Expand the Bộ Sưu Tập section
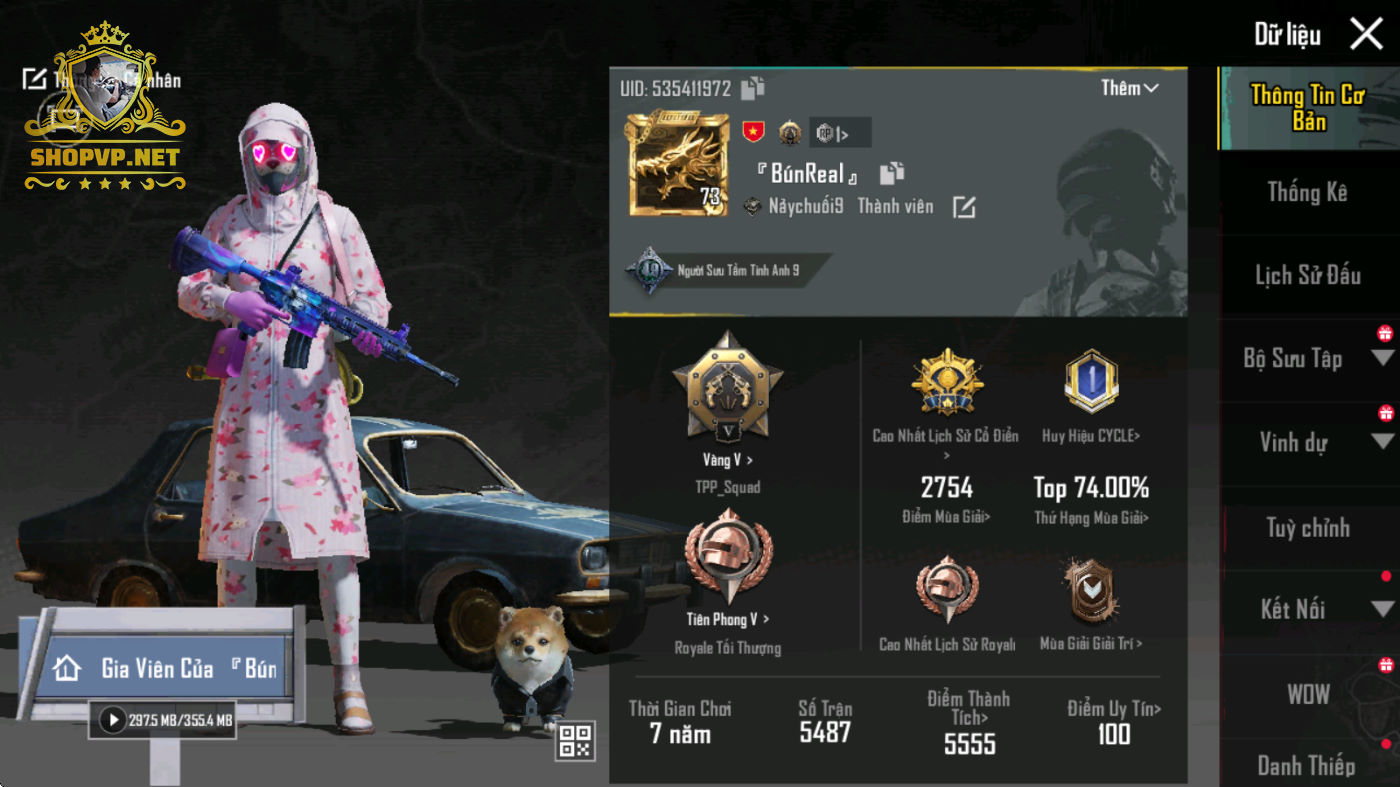The height and width of the screenshot is (787, 1400). click(x=1383, y=358)
